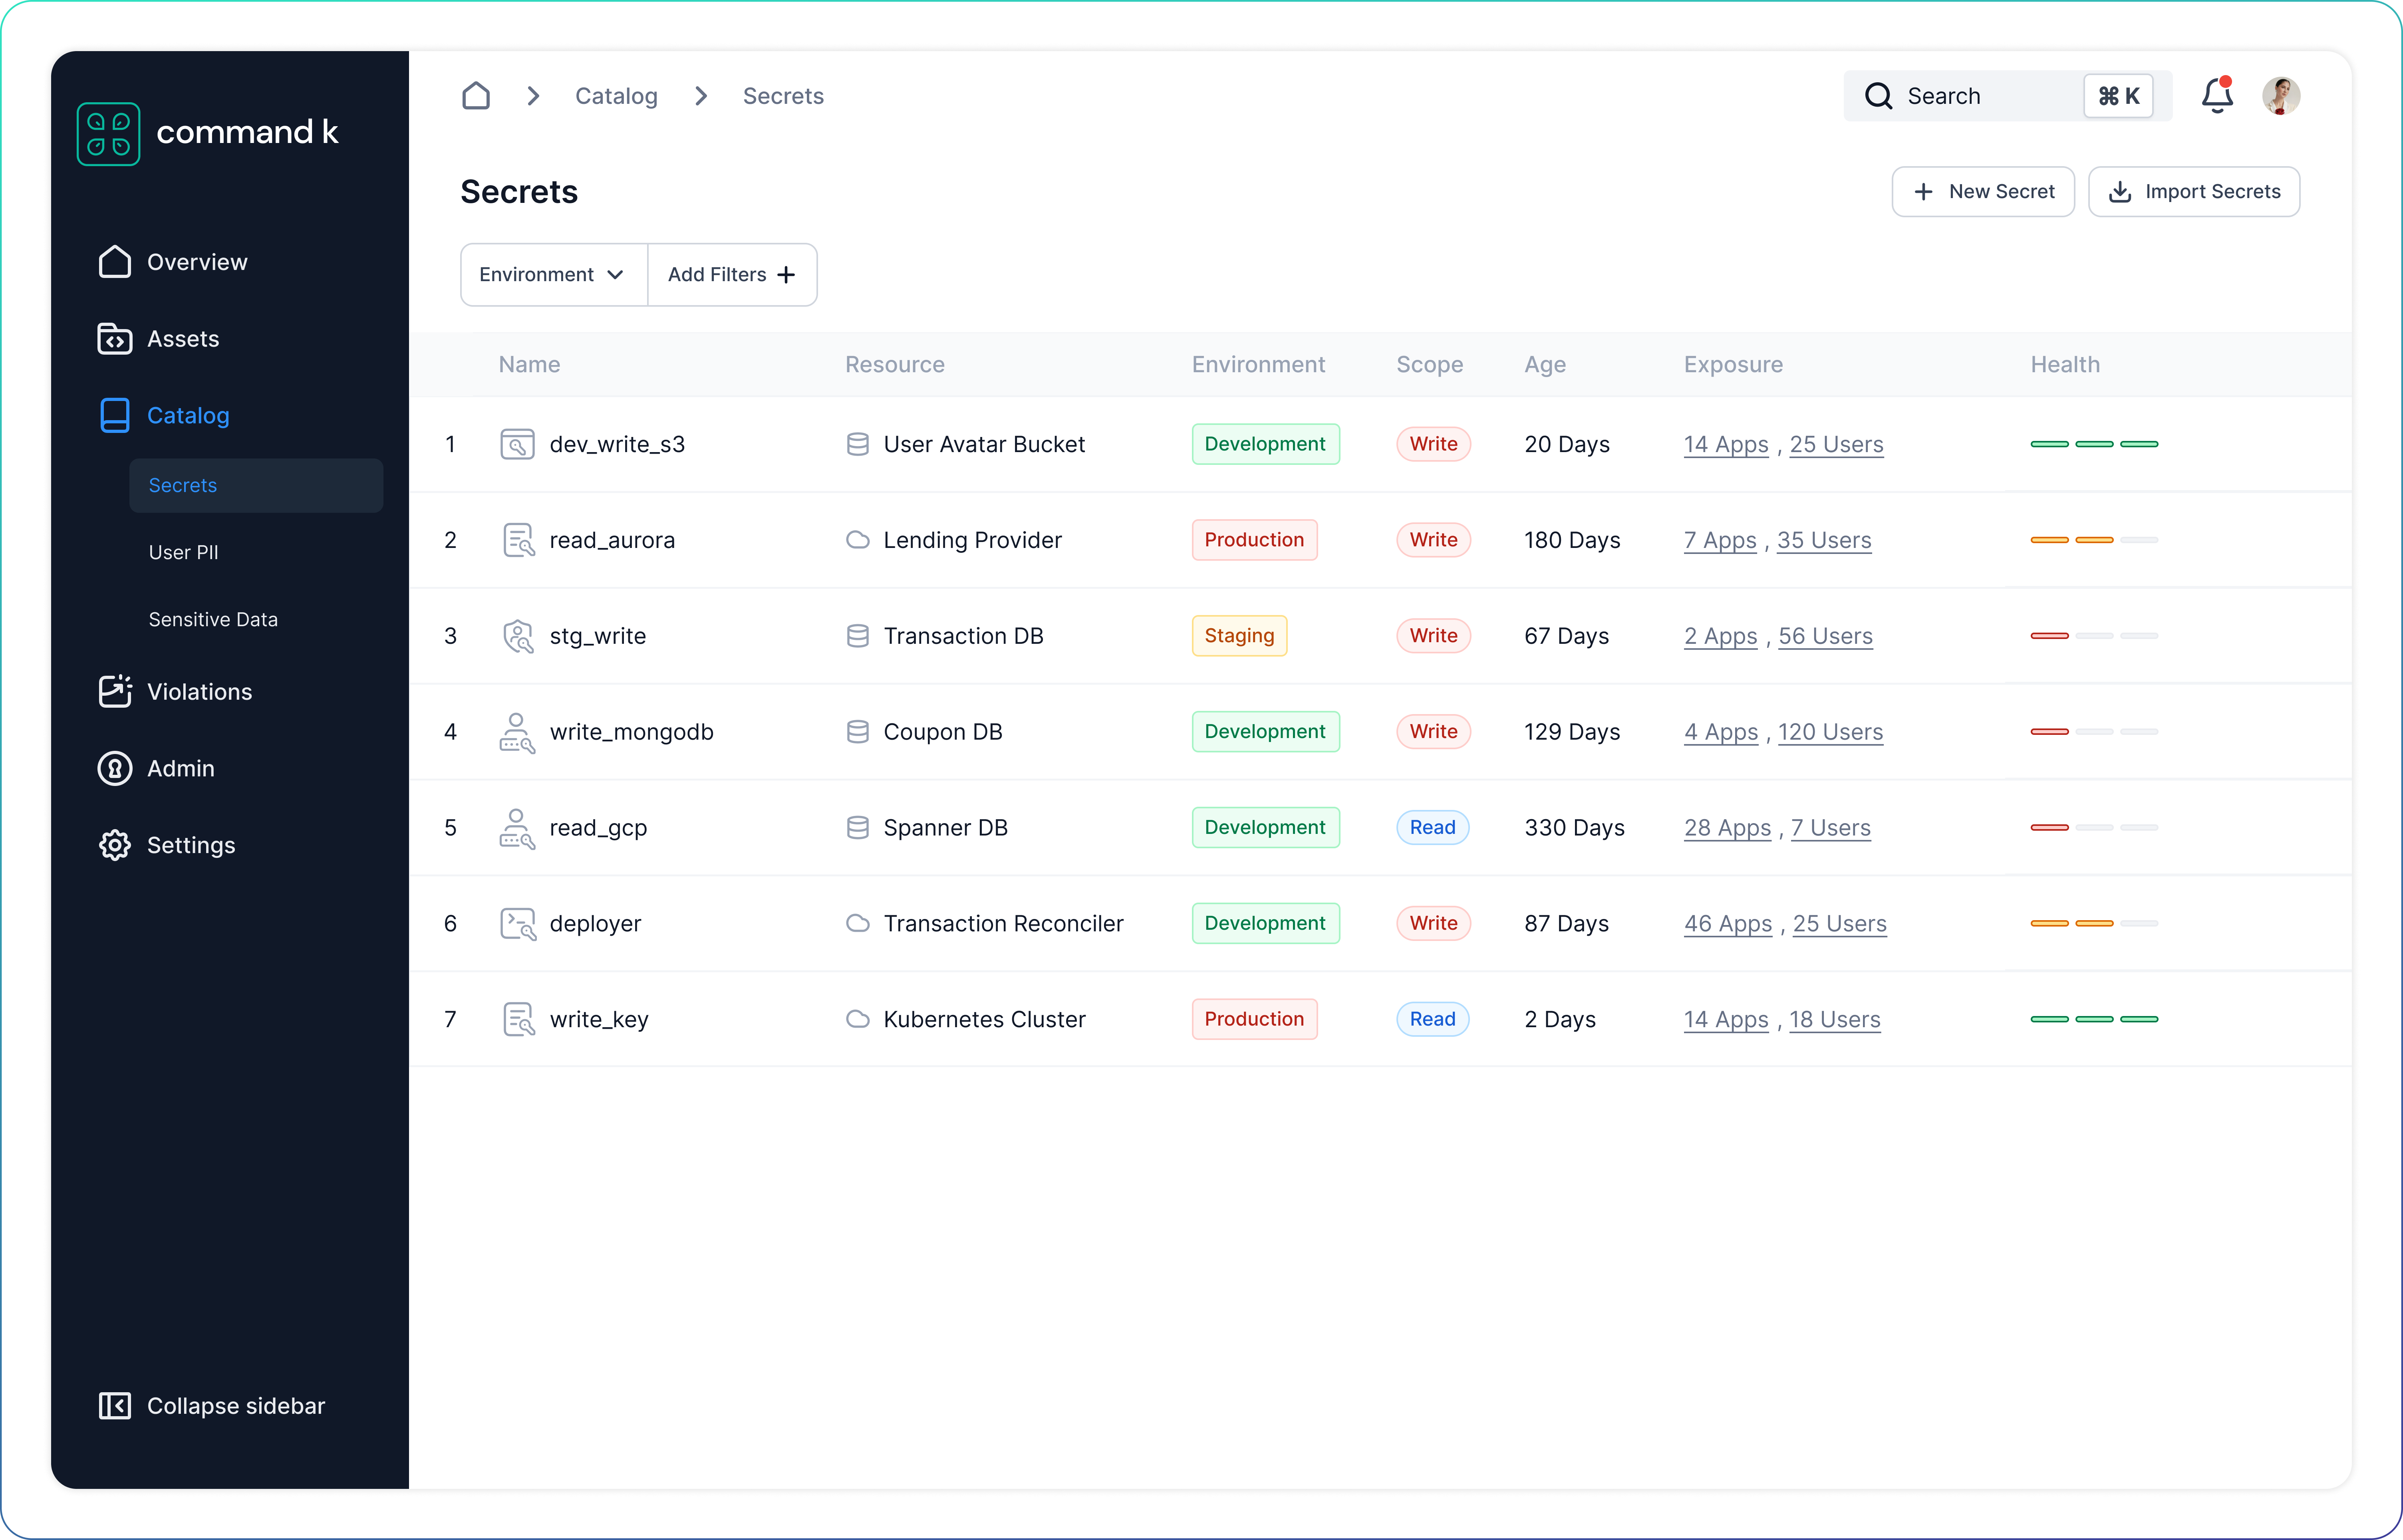Click the read_aurora secret type icon
The image size is (2403, 1540).
pyautogui.click(x=518, y=540)
